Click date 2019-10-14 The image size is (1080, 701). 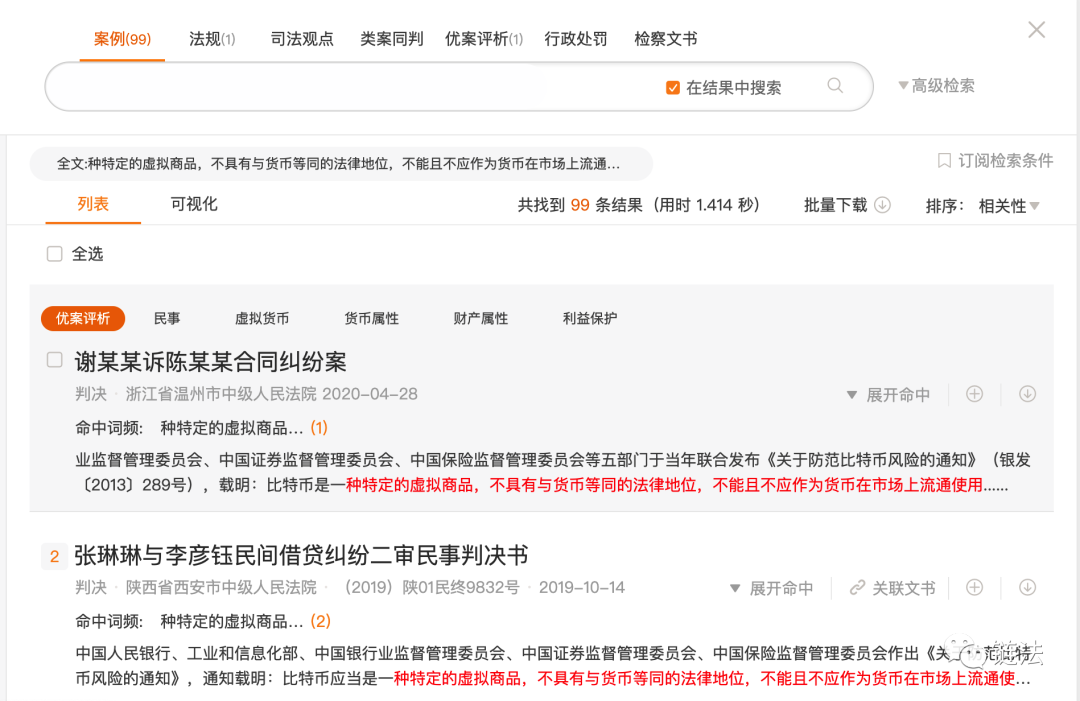pos(581,587)
